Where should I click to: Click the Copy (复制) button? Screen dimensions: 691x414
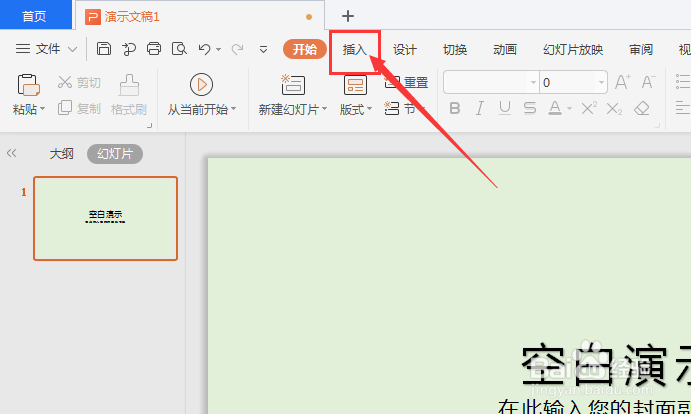[80, 108]
